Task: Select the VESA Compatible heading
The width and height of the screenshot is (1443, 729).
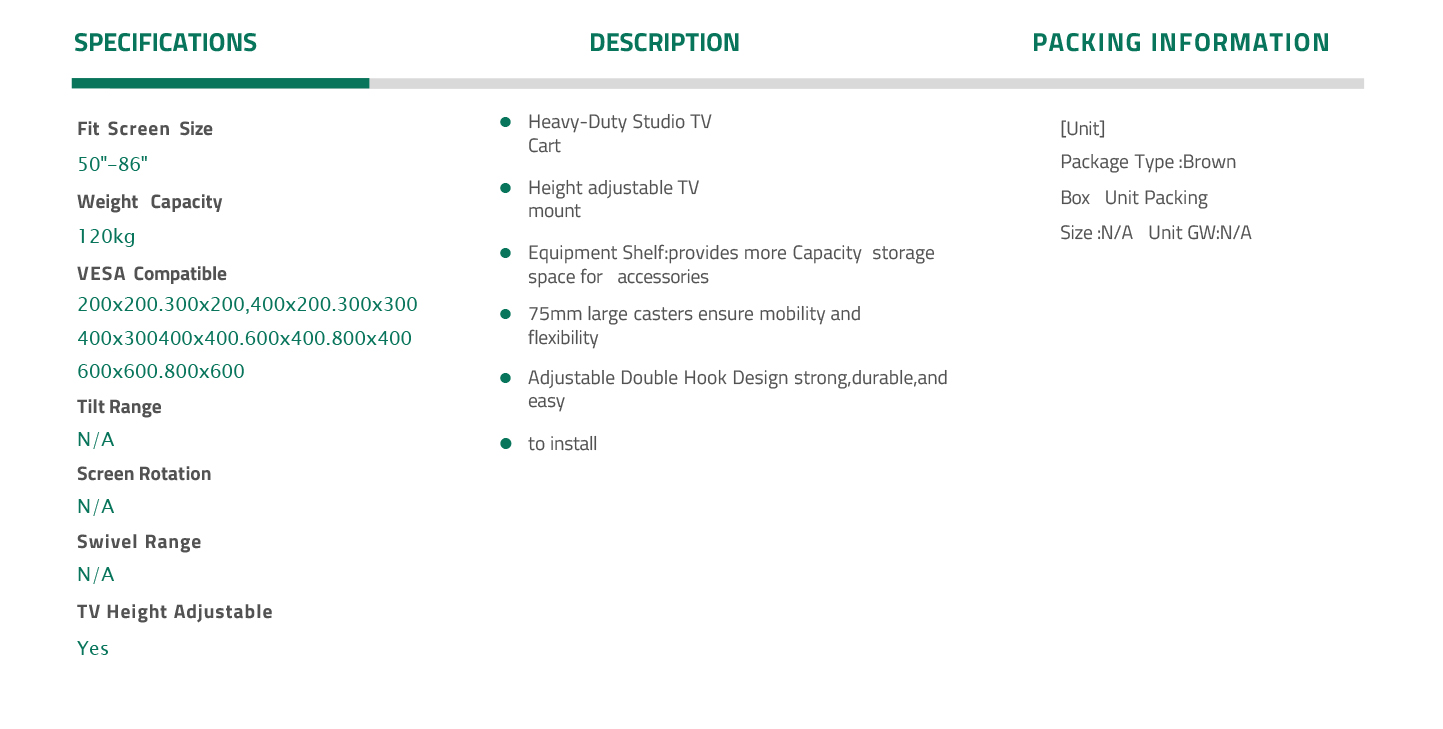Action: tap(152, 273)
